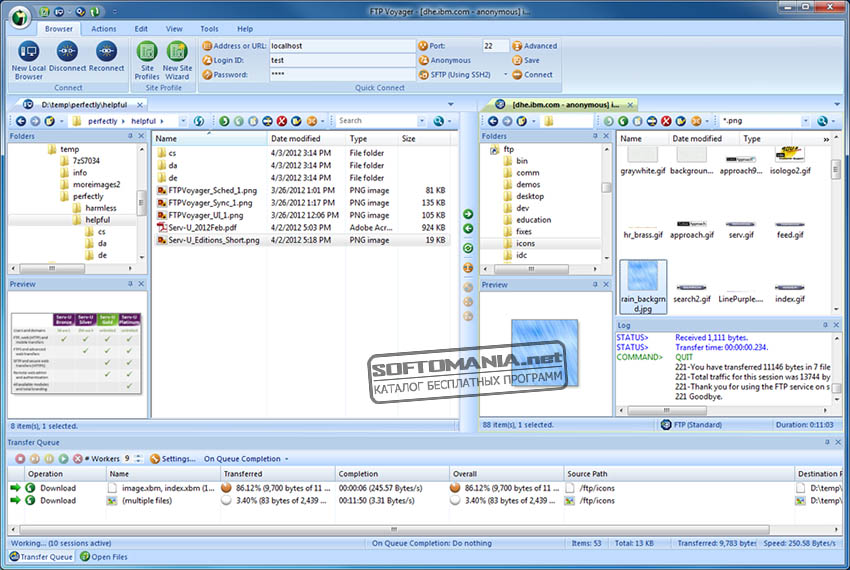The image size is (850, 570).
Task: Open the *.png filter dropdown arrow
Action: pyautogui.click(x=805, y=121)
